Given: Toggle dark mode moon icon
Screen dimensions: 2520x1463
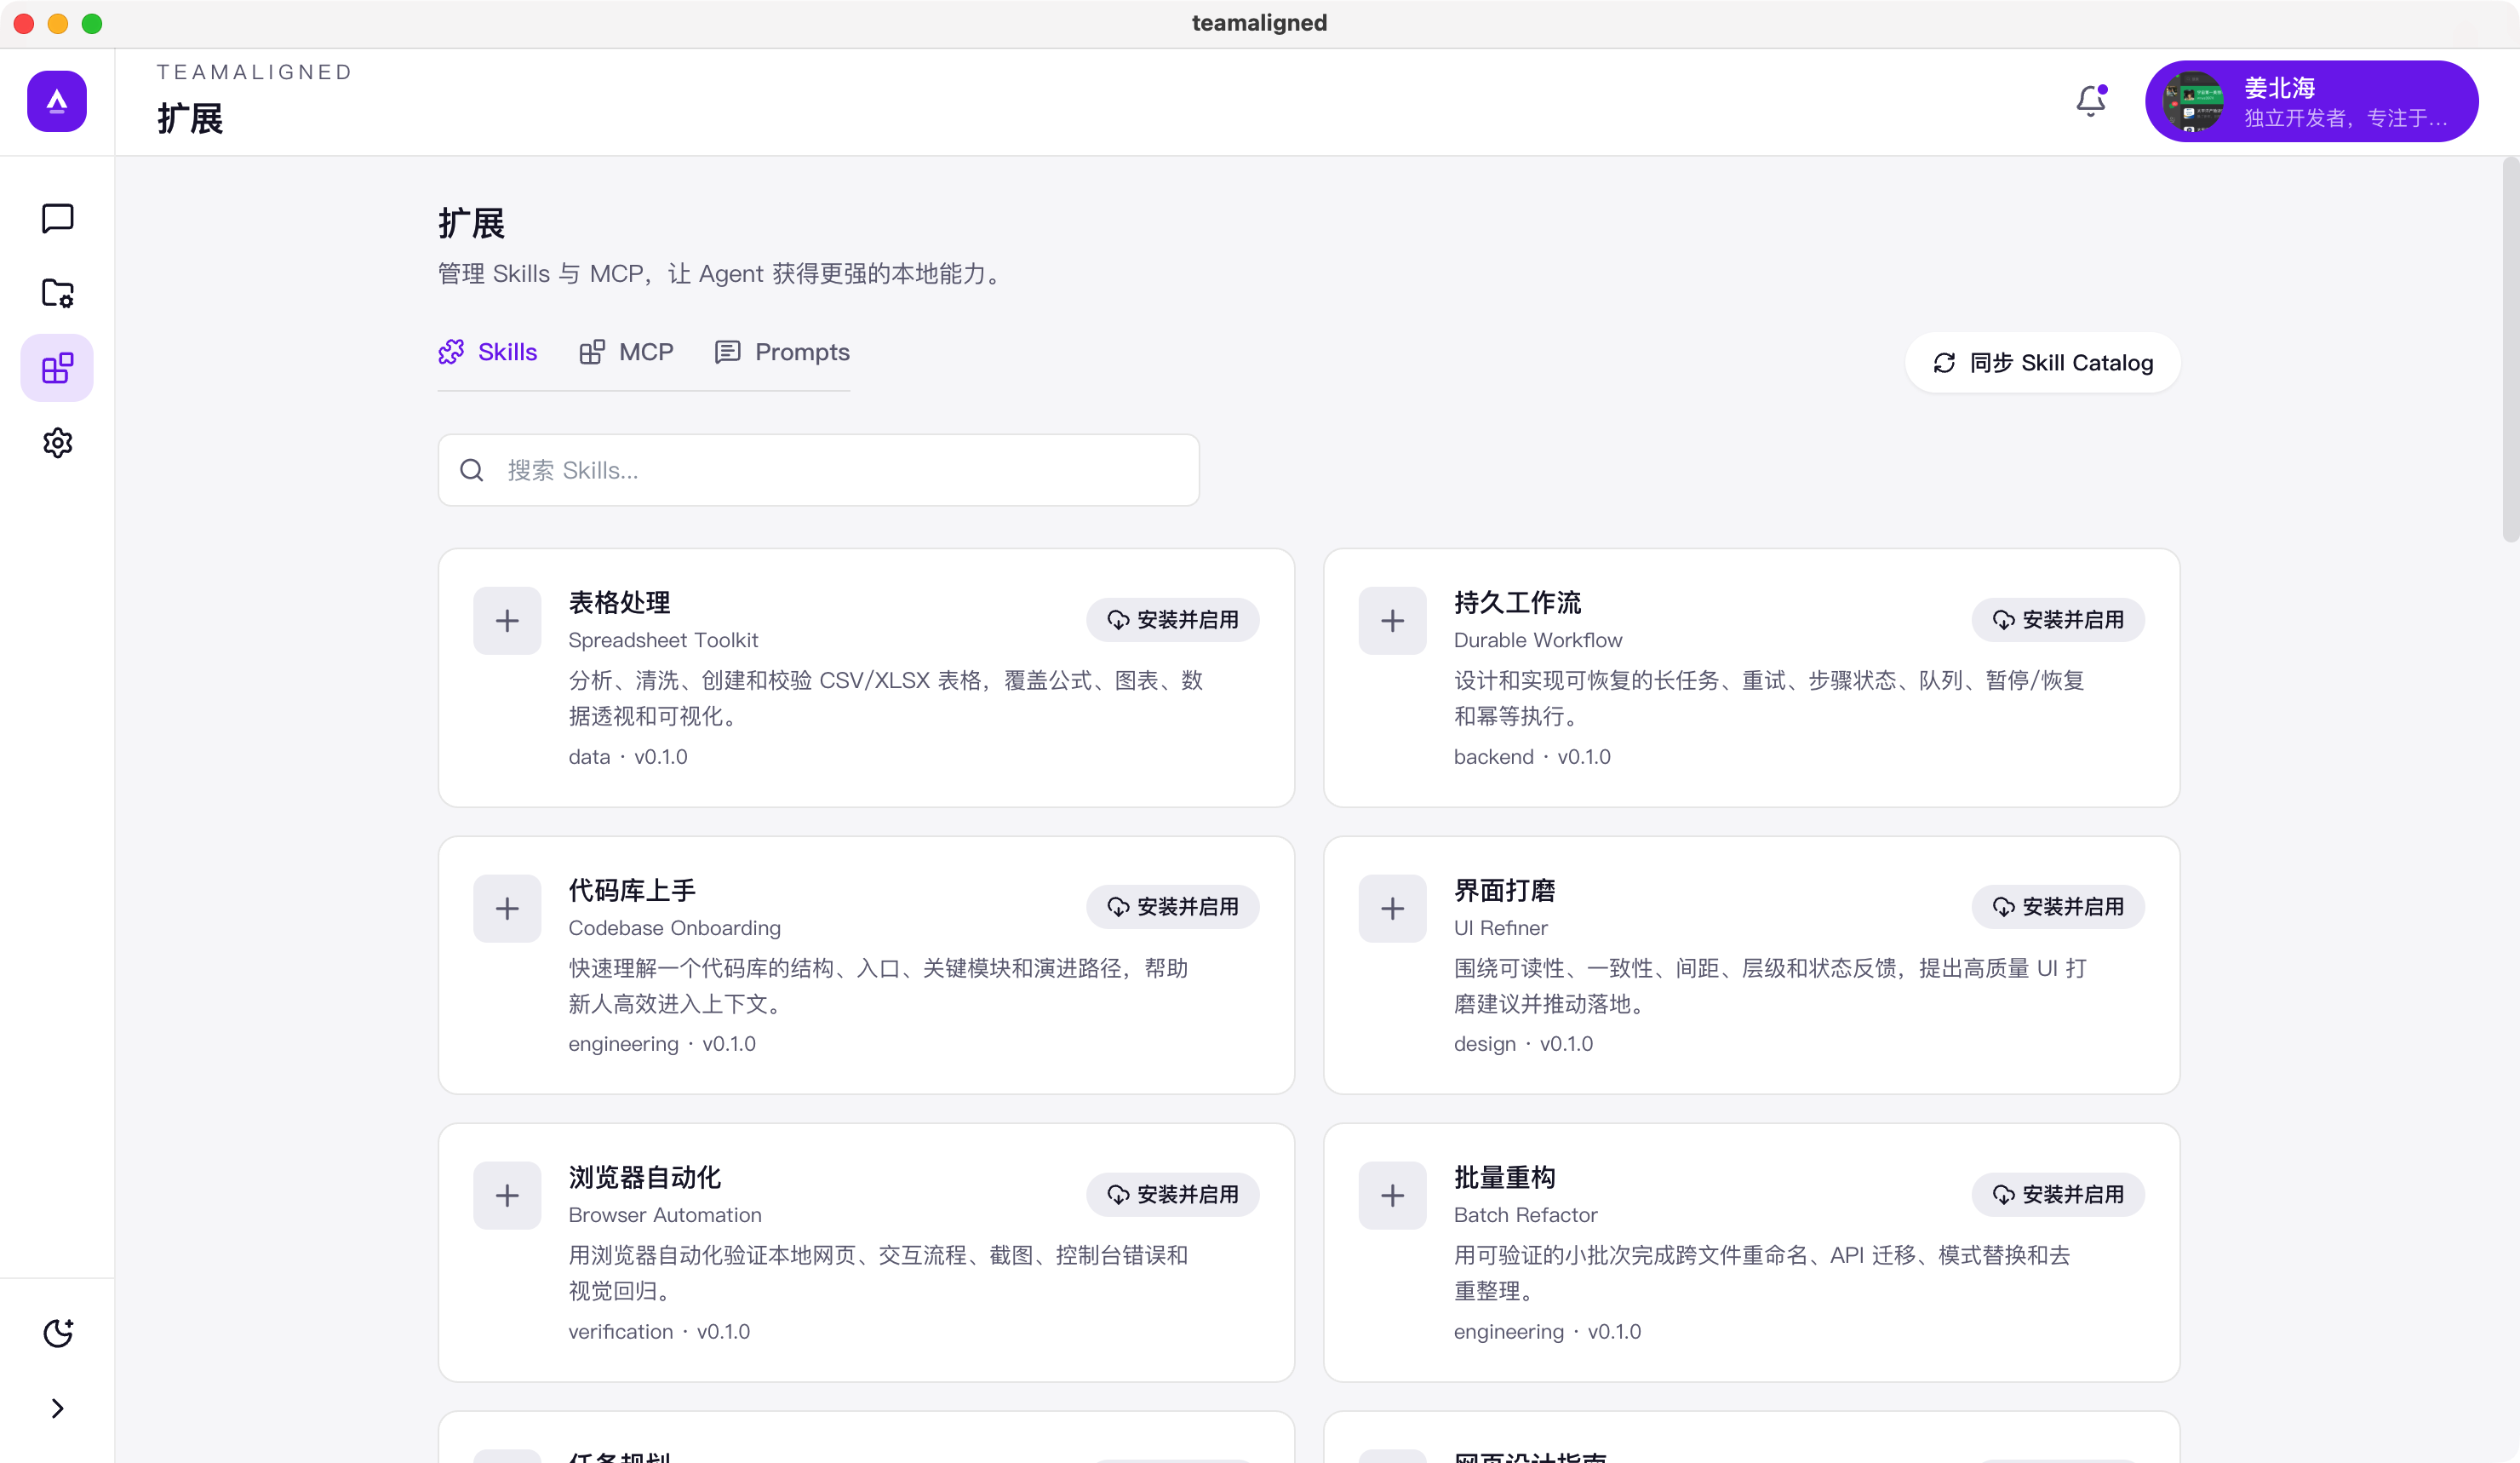Looking at the screenshot, I should [57, 1333].
